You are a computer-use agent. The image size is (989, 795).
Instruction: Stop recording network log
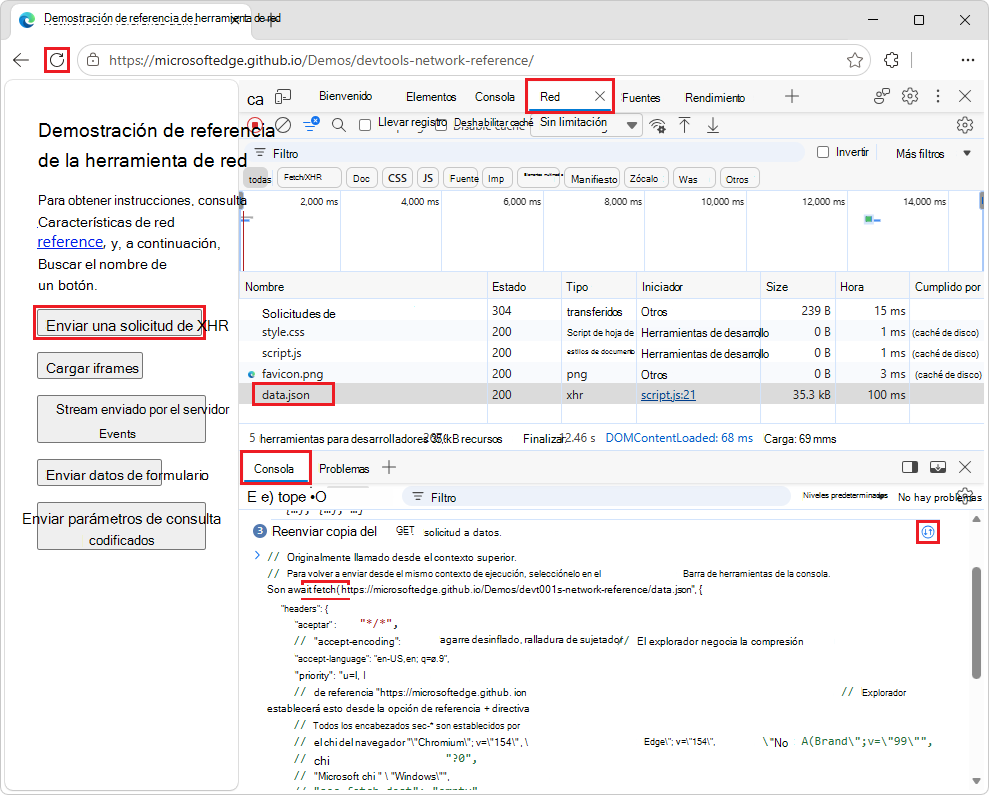(x=255, y=125)
